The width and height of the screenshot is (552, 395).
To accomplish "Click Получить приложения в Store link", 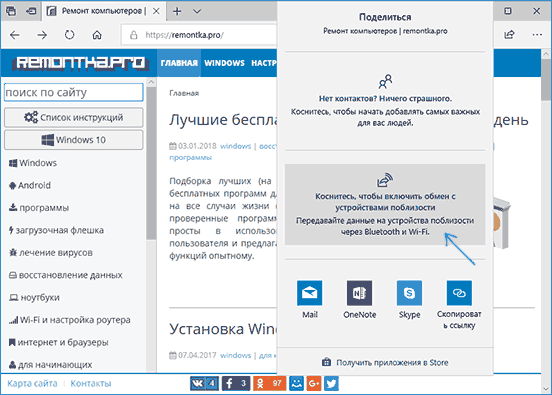I will pos(385,362).
